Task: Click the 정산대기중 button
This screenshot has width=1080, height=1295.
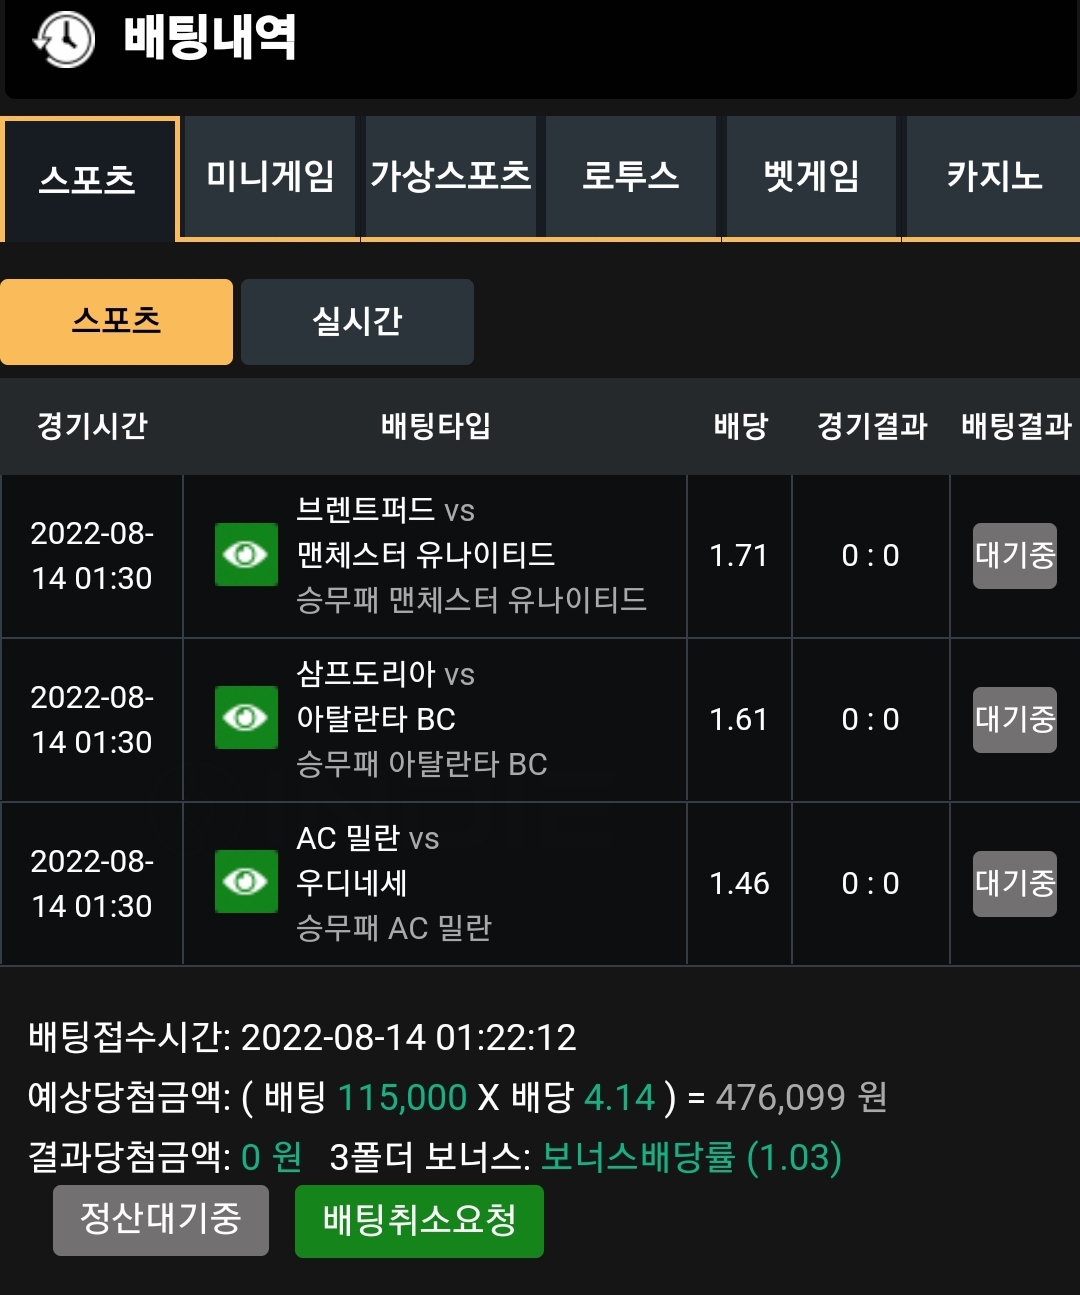Action: (161, 1220)
